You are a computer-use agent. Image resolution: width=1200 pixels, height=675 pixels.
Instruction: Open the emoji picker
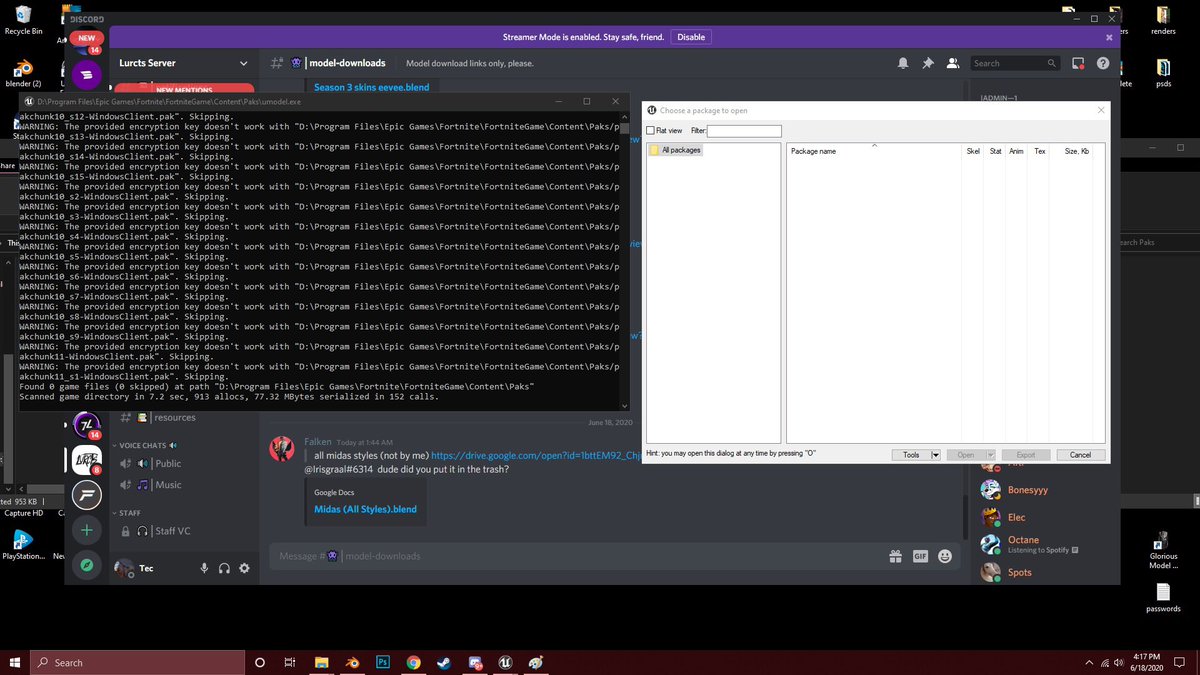click(x=945, y=556)
